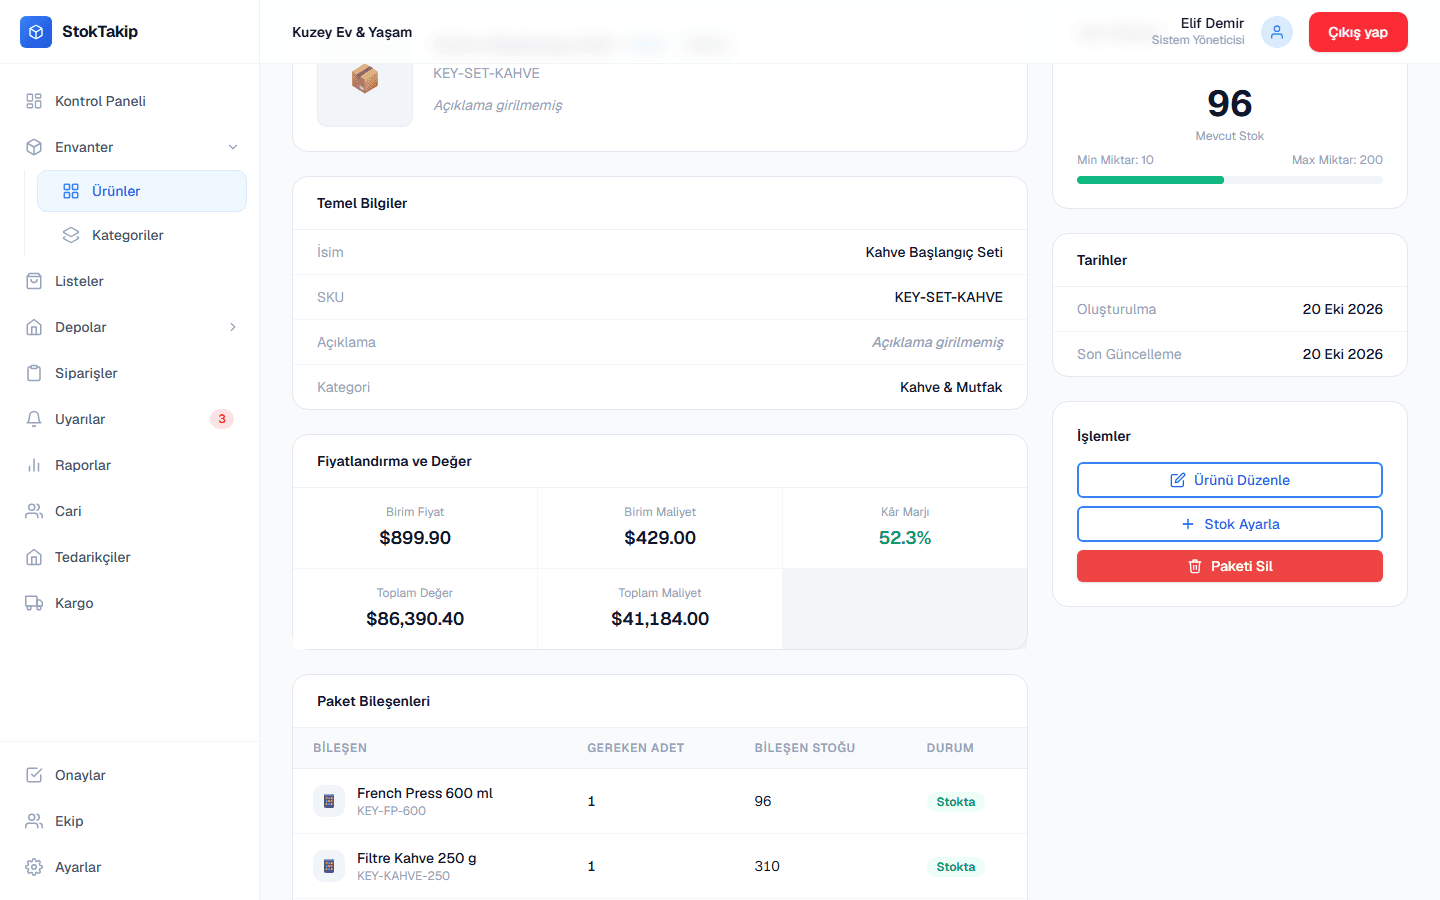Select the Ürünler menu entry
The height and width of the screenshot is (900, 1440).
[142, 191]
